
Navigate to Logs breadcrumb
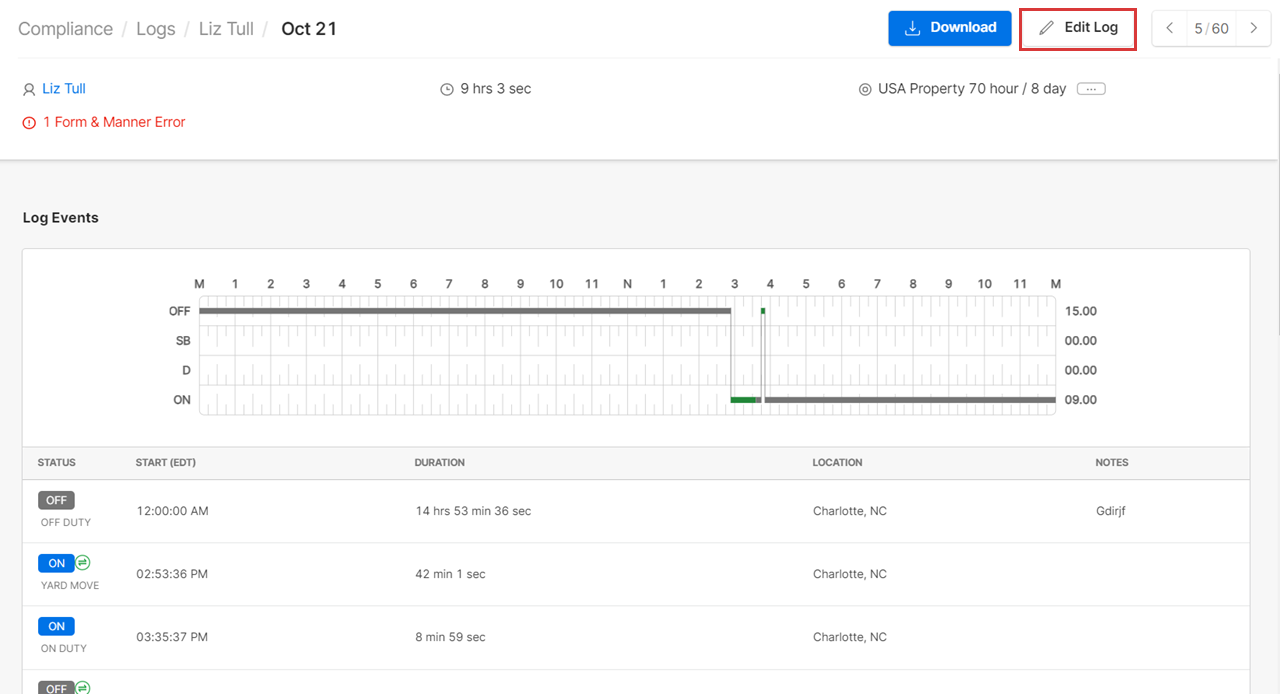[x=156, y=29]
